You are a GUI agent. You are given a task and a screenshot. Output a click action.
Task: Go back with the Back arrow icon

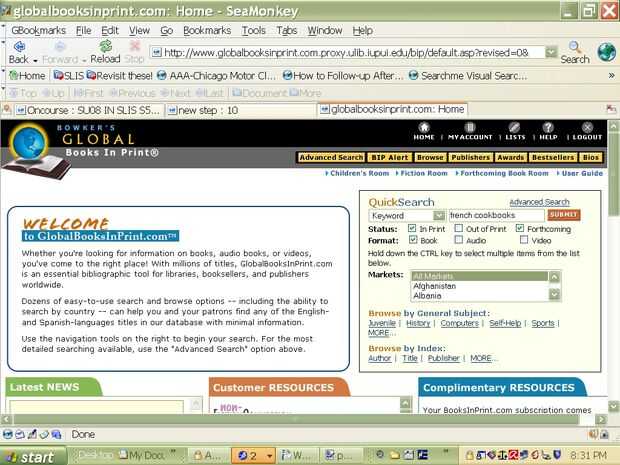tap(19, 47)
